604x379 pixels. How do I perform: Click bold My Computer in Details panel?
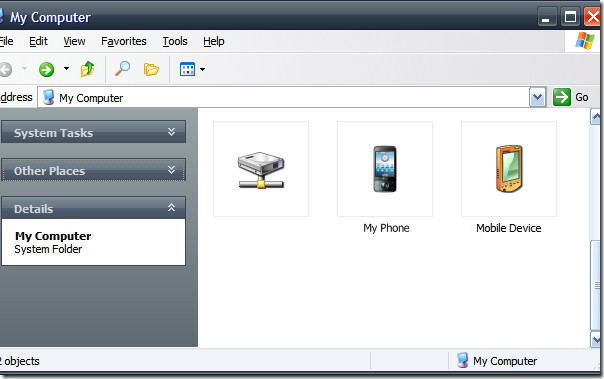53,236
